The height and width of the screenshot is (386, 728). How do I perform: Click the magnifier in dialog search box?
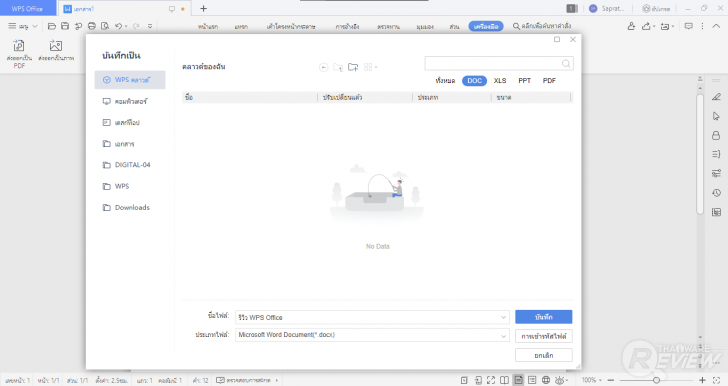point(566,64)
